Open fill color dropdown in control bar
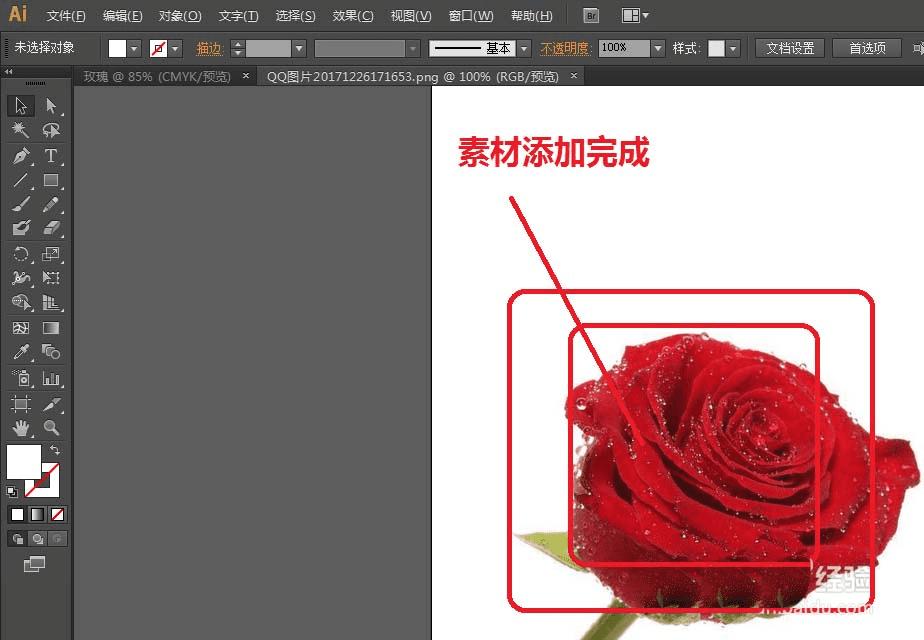This screenshot has width=924, height=640. pyautogui.click(x=134, y=48)
